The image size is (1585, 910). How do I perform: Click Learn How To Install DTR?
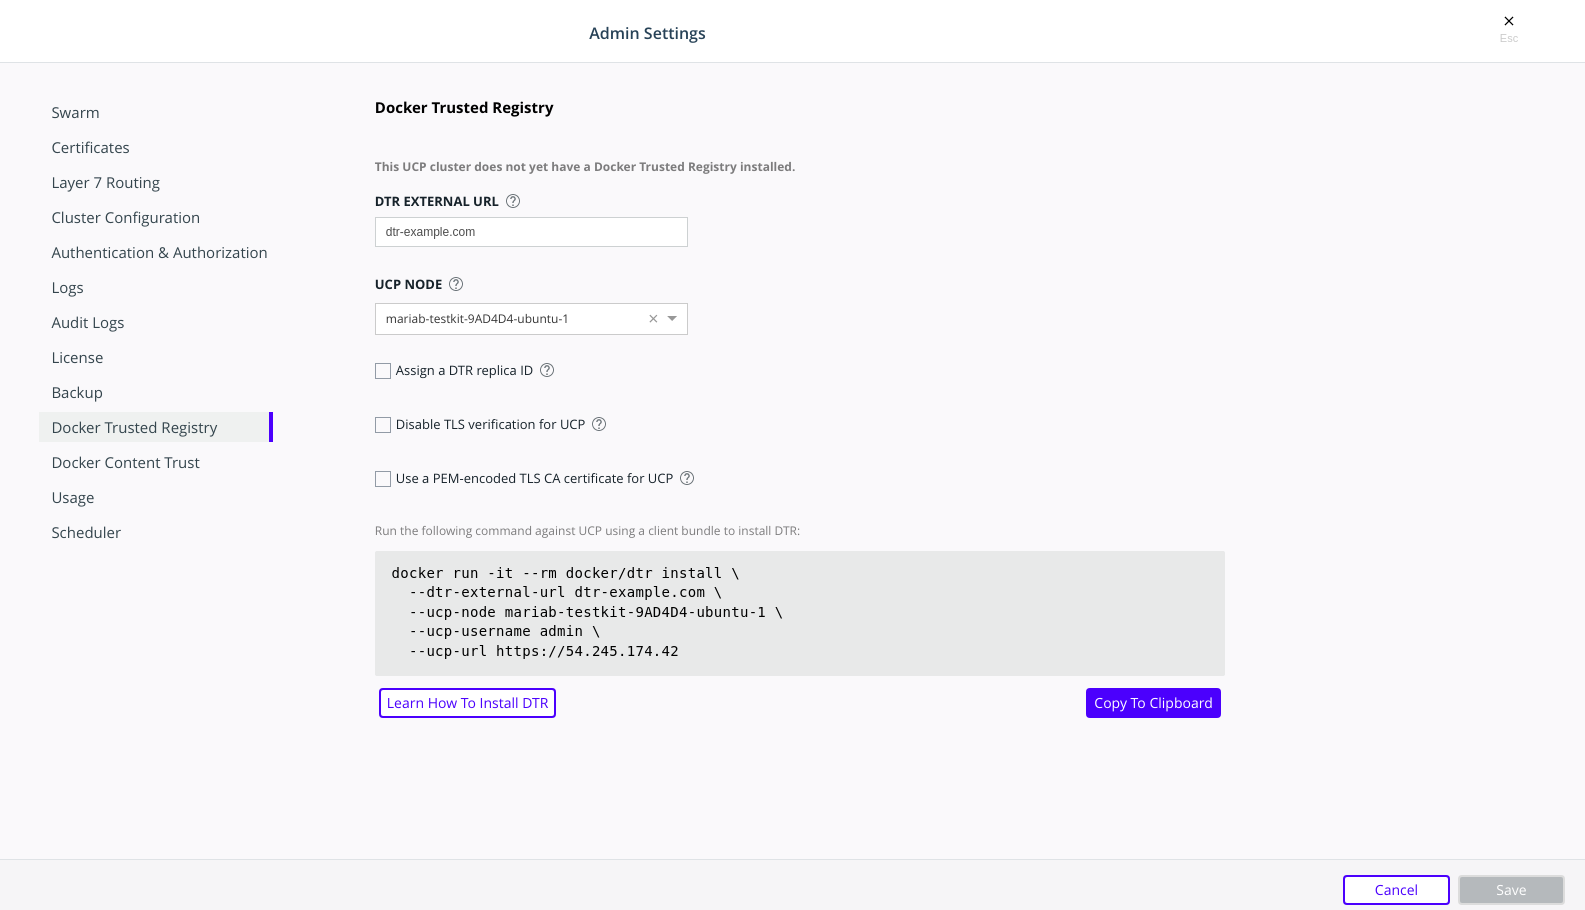tap(467, 703)
